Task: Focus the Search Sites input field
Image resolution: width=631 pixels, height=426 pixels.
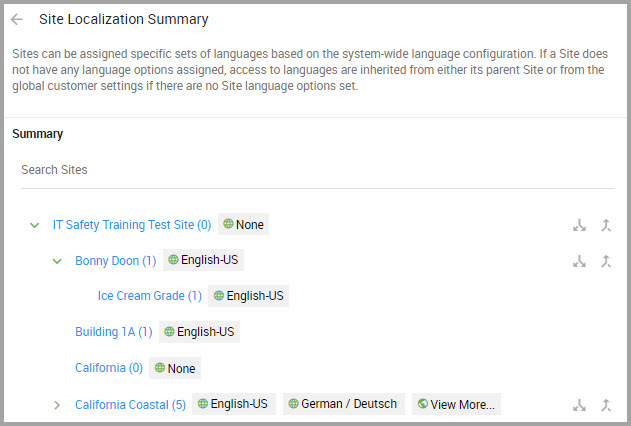Action: pos(318,170)
